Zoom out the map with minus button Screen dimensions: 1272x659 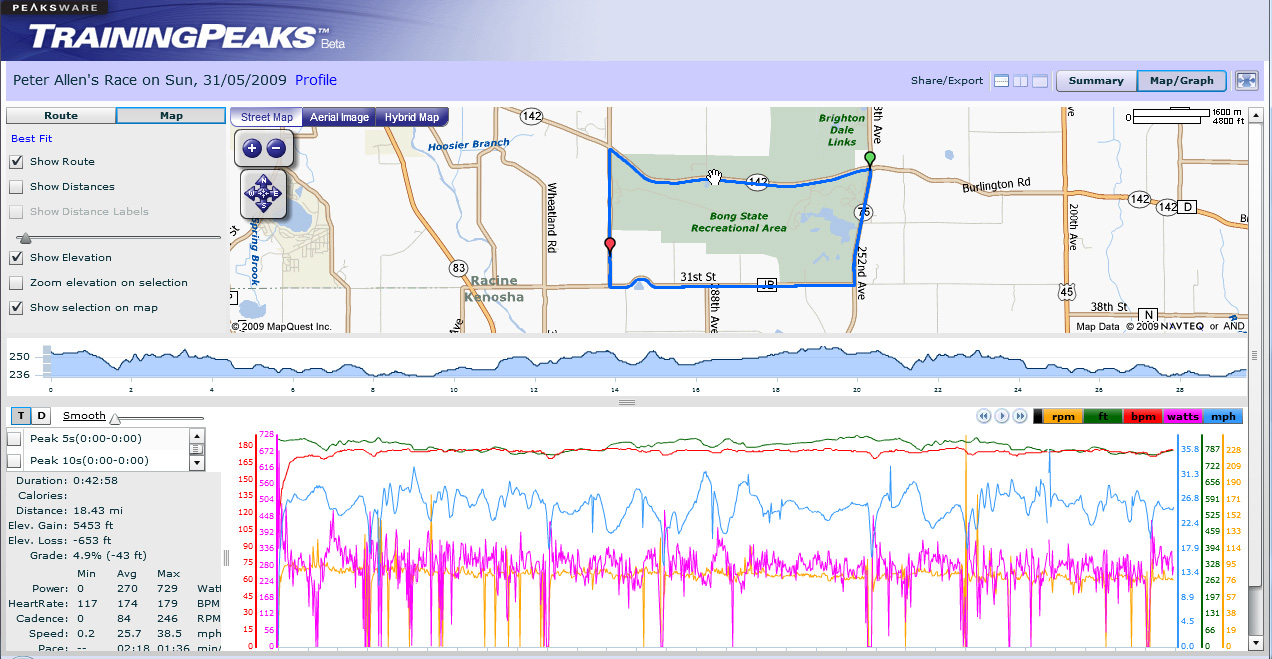point(277,148)
